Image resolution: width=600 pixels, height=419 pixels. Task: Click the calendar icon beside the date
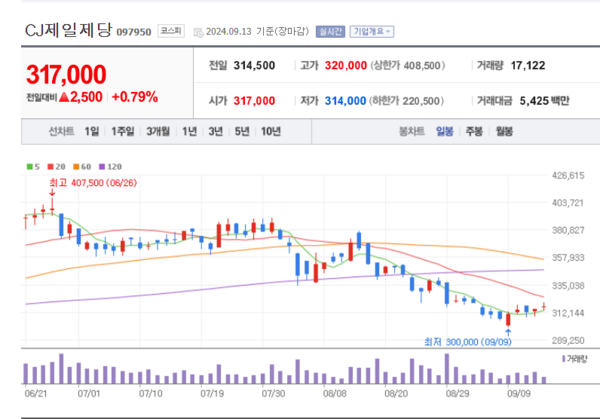click(x=196, y=32)
